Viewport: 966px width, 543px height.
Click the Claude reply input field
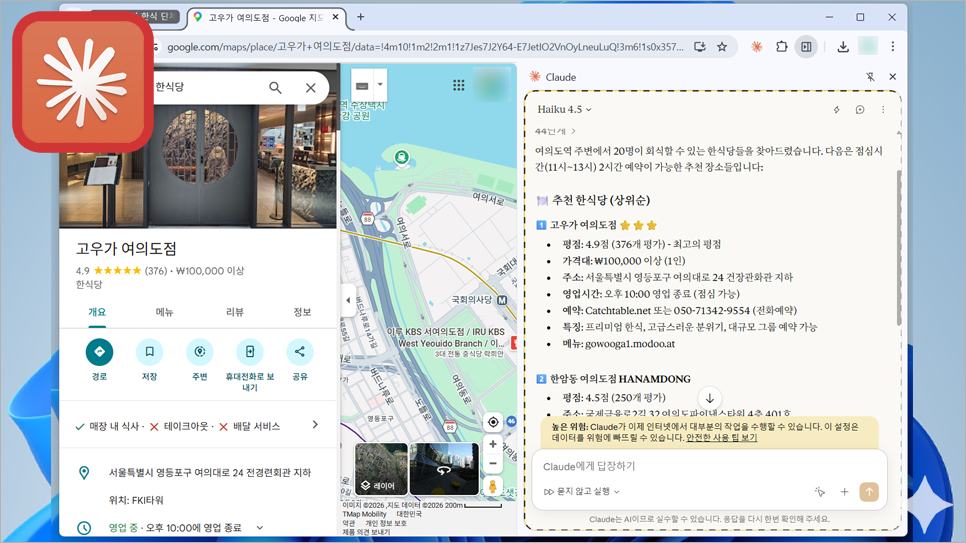(x=700, y=466)
